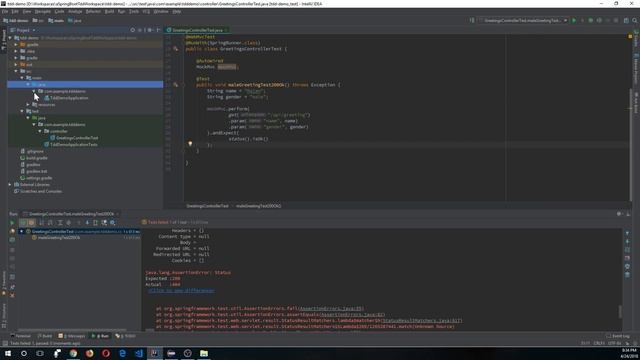The height and width of the screenshot is (360, 640).
Task: Click the red close X in Run sidebar
Action: 12,295
